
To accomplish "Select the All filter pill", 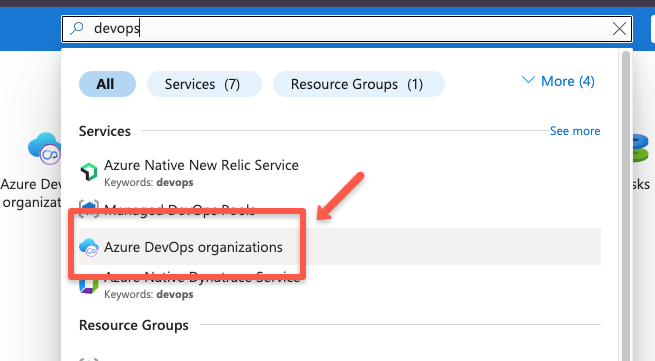I will [x=107, y=84].
